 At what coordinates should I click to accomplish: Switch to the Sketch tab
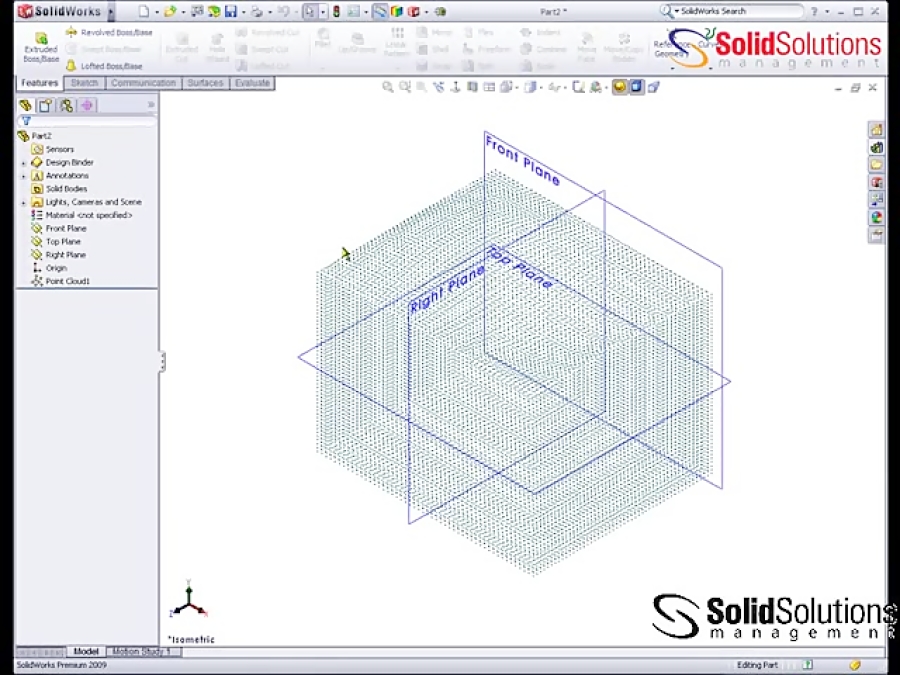pos(84,83)
